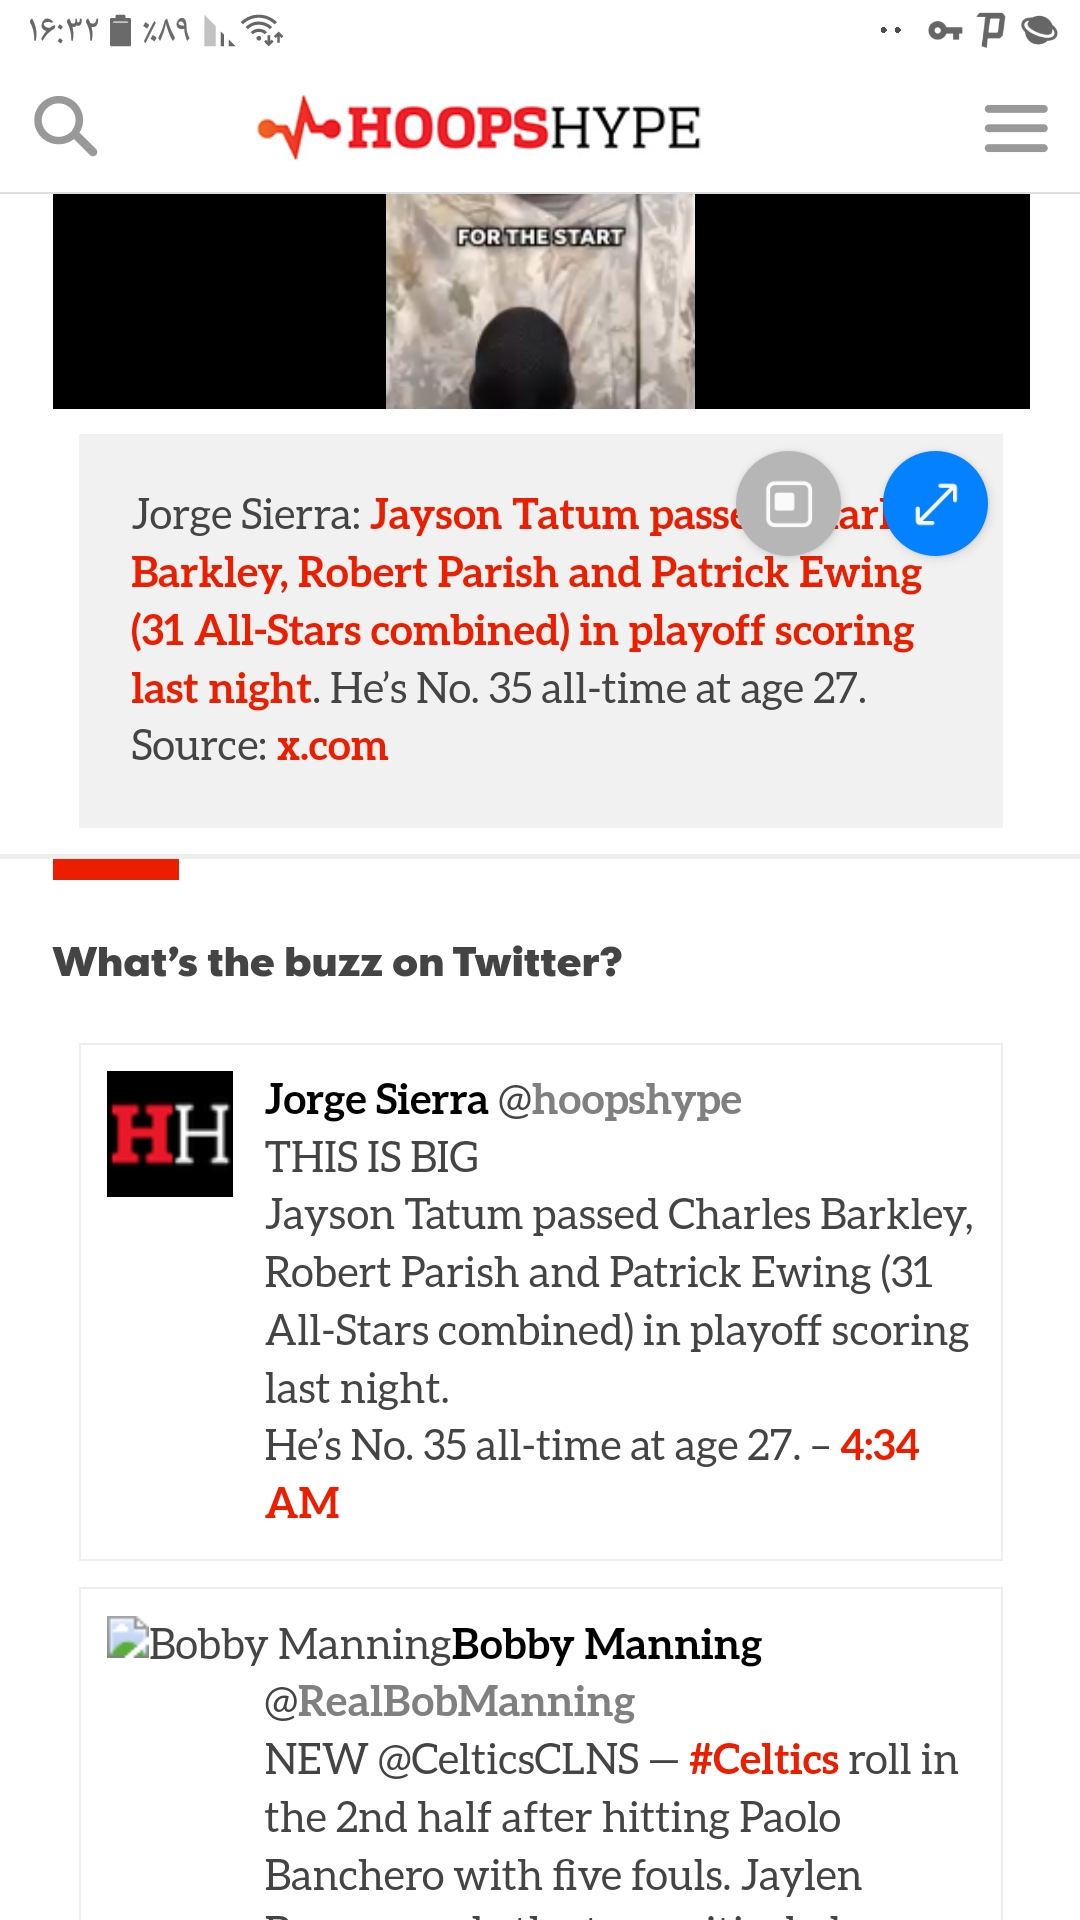Click the Jorge Sierra tweet author name

[376, 1100]
